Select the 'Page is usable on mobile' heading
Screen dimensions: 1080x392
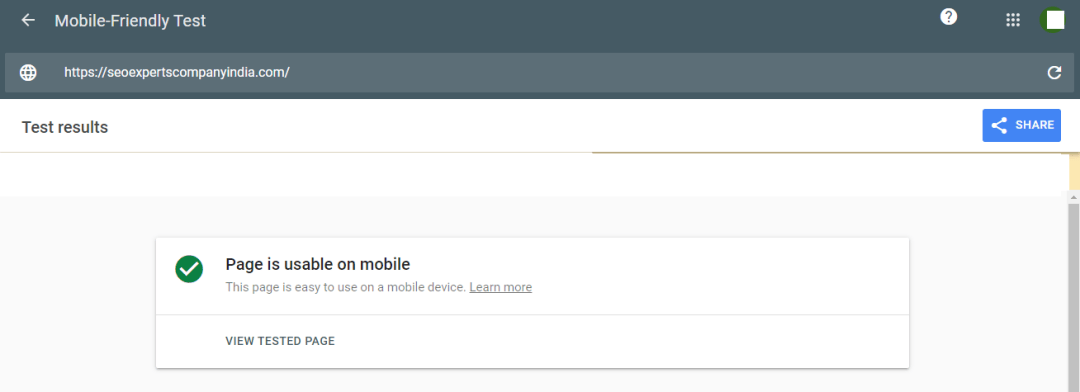(x=318, y=264)
